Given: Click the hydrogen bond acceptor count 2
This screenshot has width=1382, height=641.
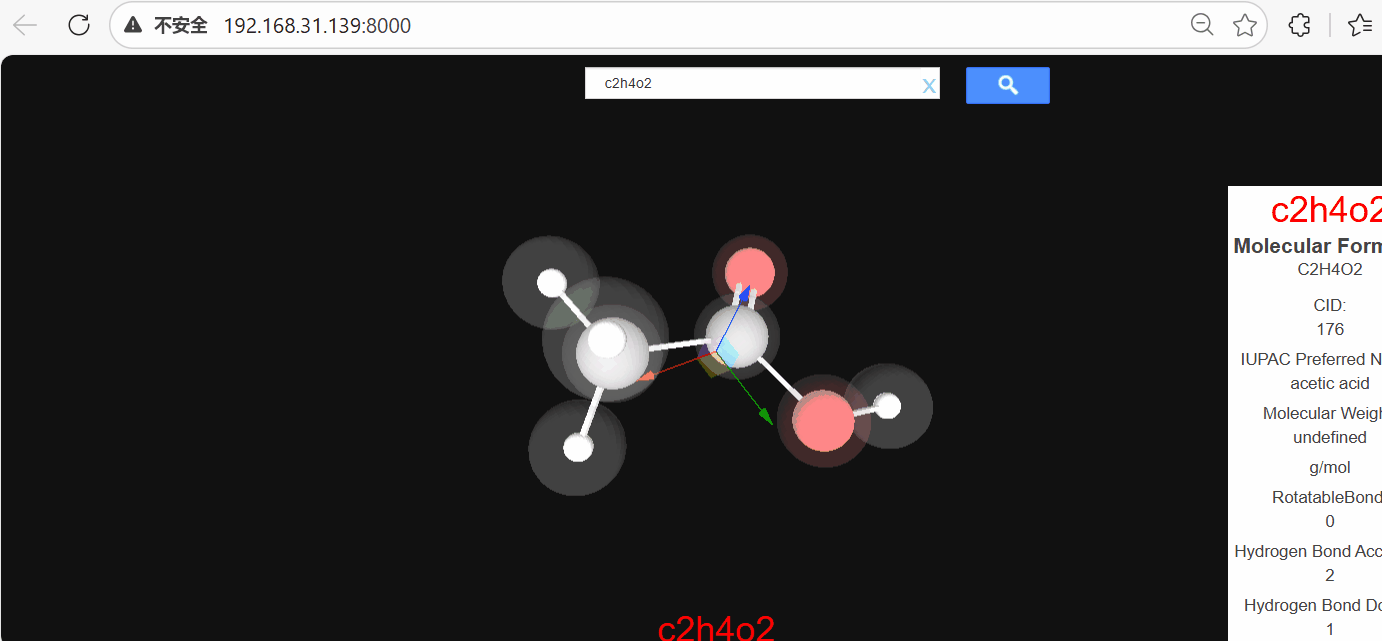Looking at the screenshot, I should click(1330, 575).
